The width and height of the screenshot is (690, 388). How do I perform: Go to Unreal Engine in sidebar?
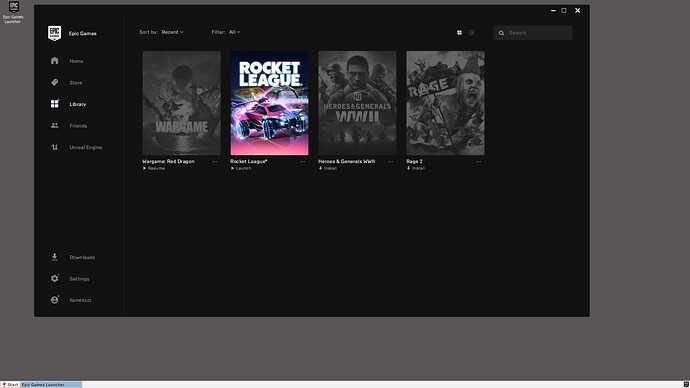pyautogui.click(x=86, y=147)
